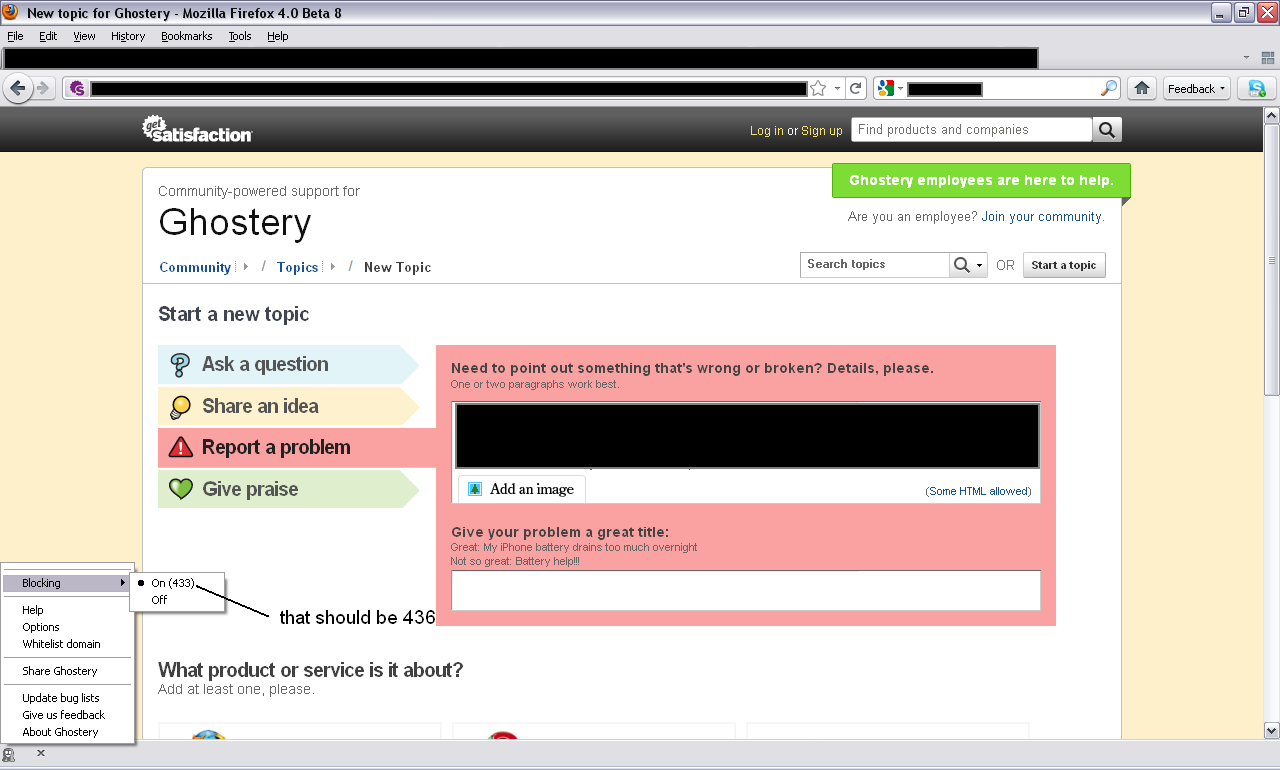The image size is (1280, 770).
Task: Click Join your community link
Action: coord(1041,217)
